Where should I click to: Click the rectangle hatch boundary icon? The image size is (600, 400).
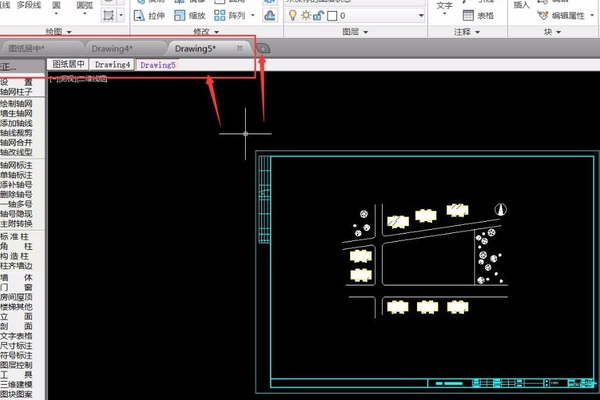(109, 16)
